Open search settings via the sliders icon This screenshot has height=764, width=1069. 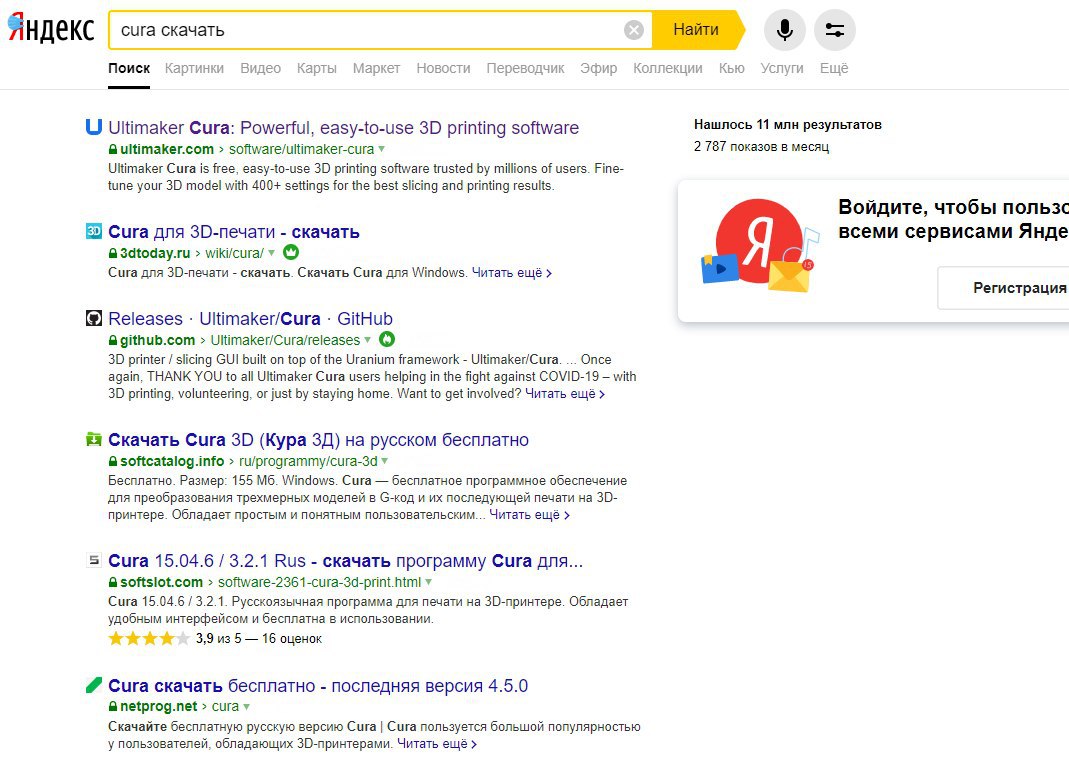(834, 30)
